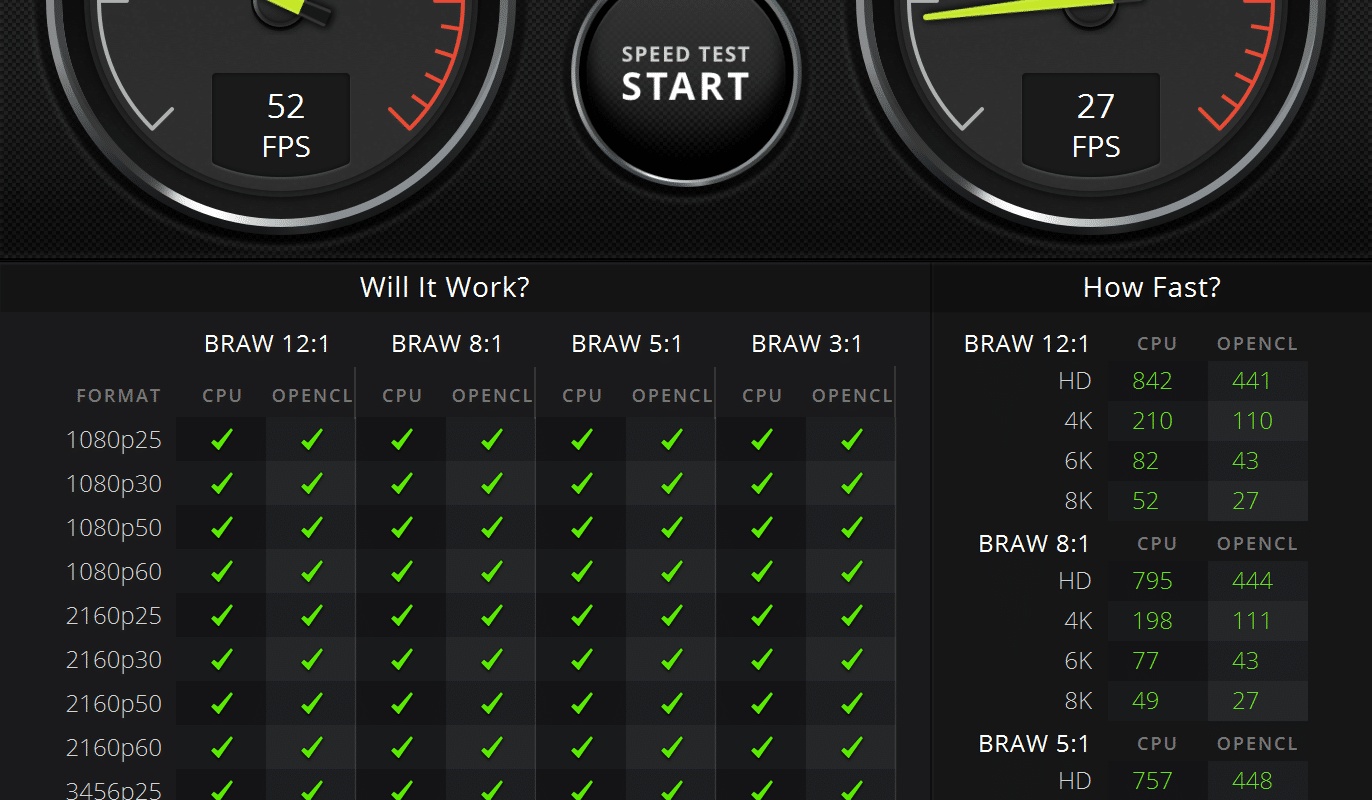Click the 2160p25 BRAW 12:1 CPU checkmark
Screen dimensions: 1372x800
coord(222,615)
